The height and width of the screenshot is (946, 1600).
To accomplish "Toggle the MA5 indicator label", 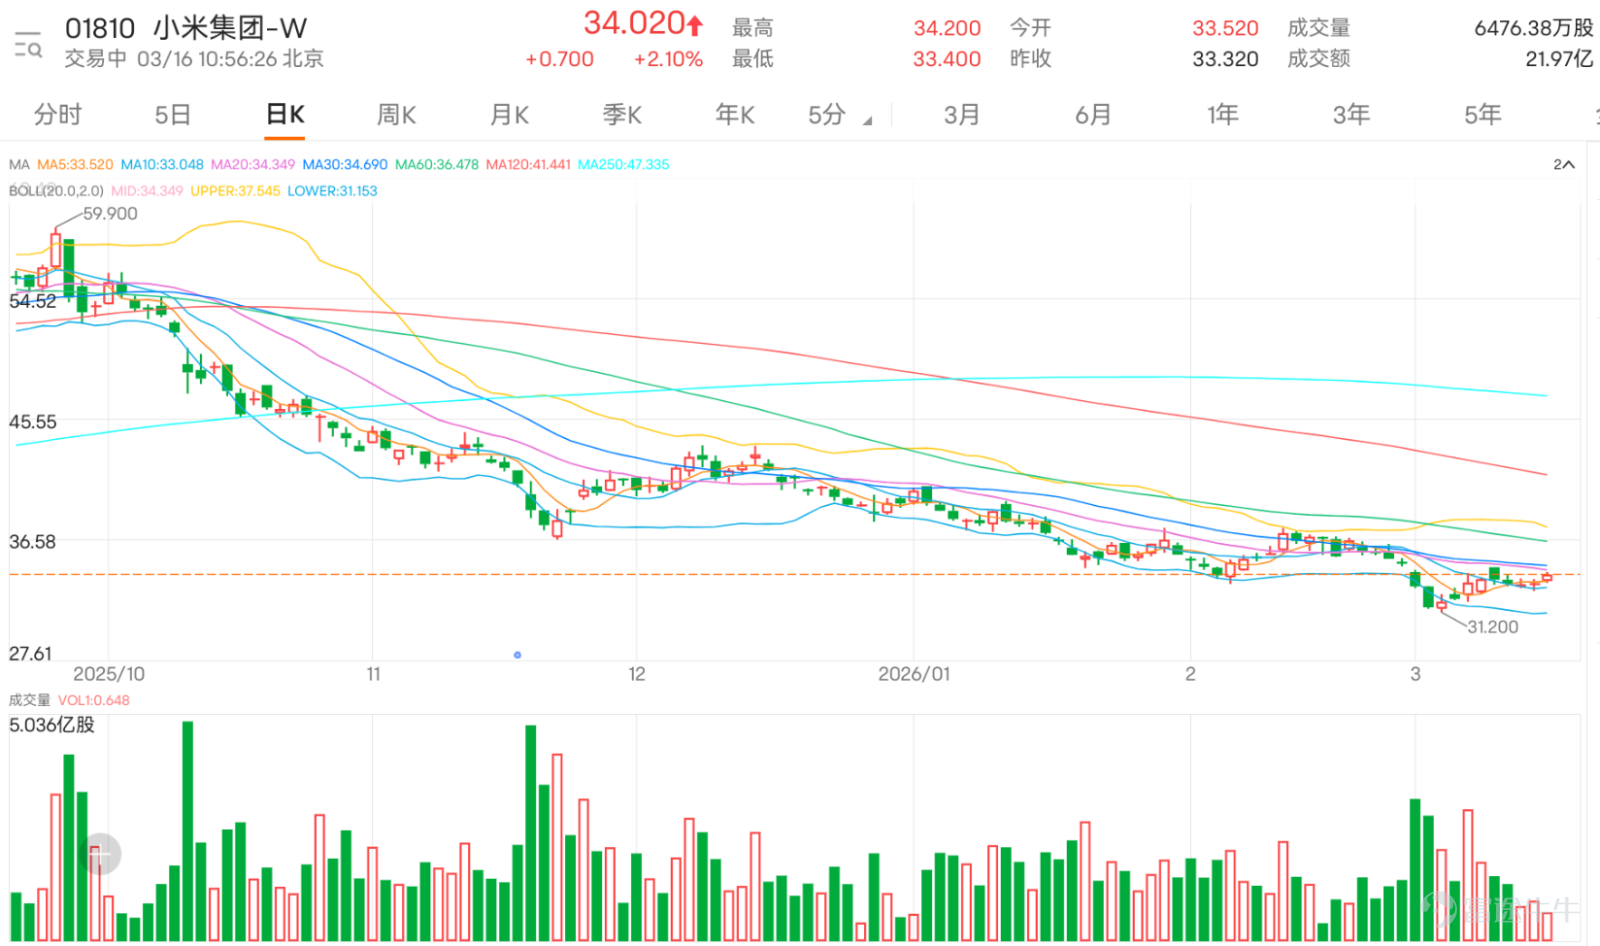I will click(75, 164).
